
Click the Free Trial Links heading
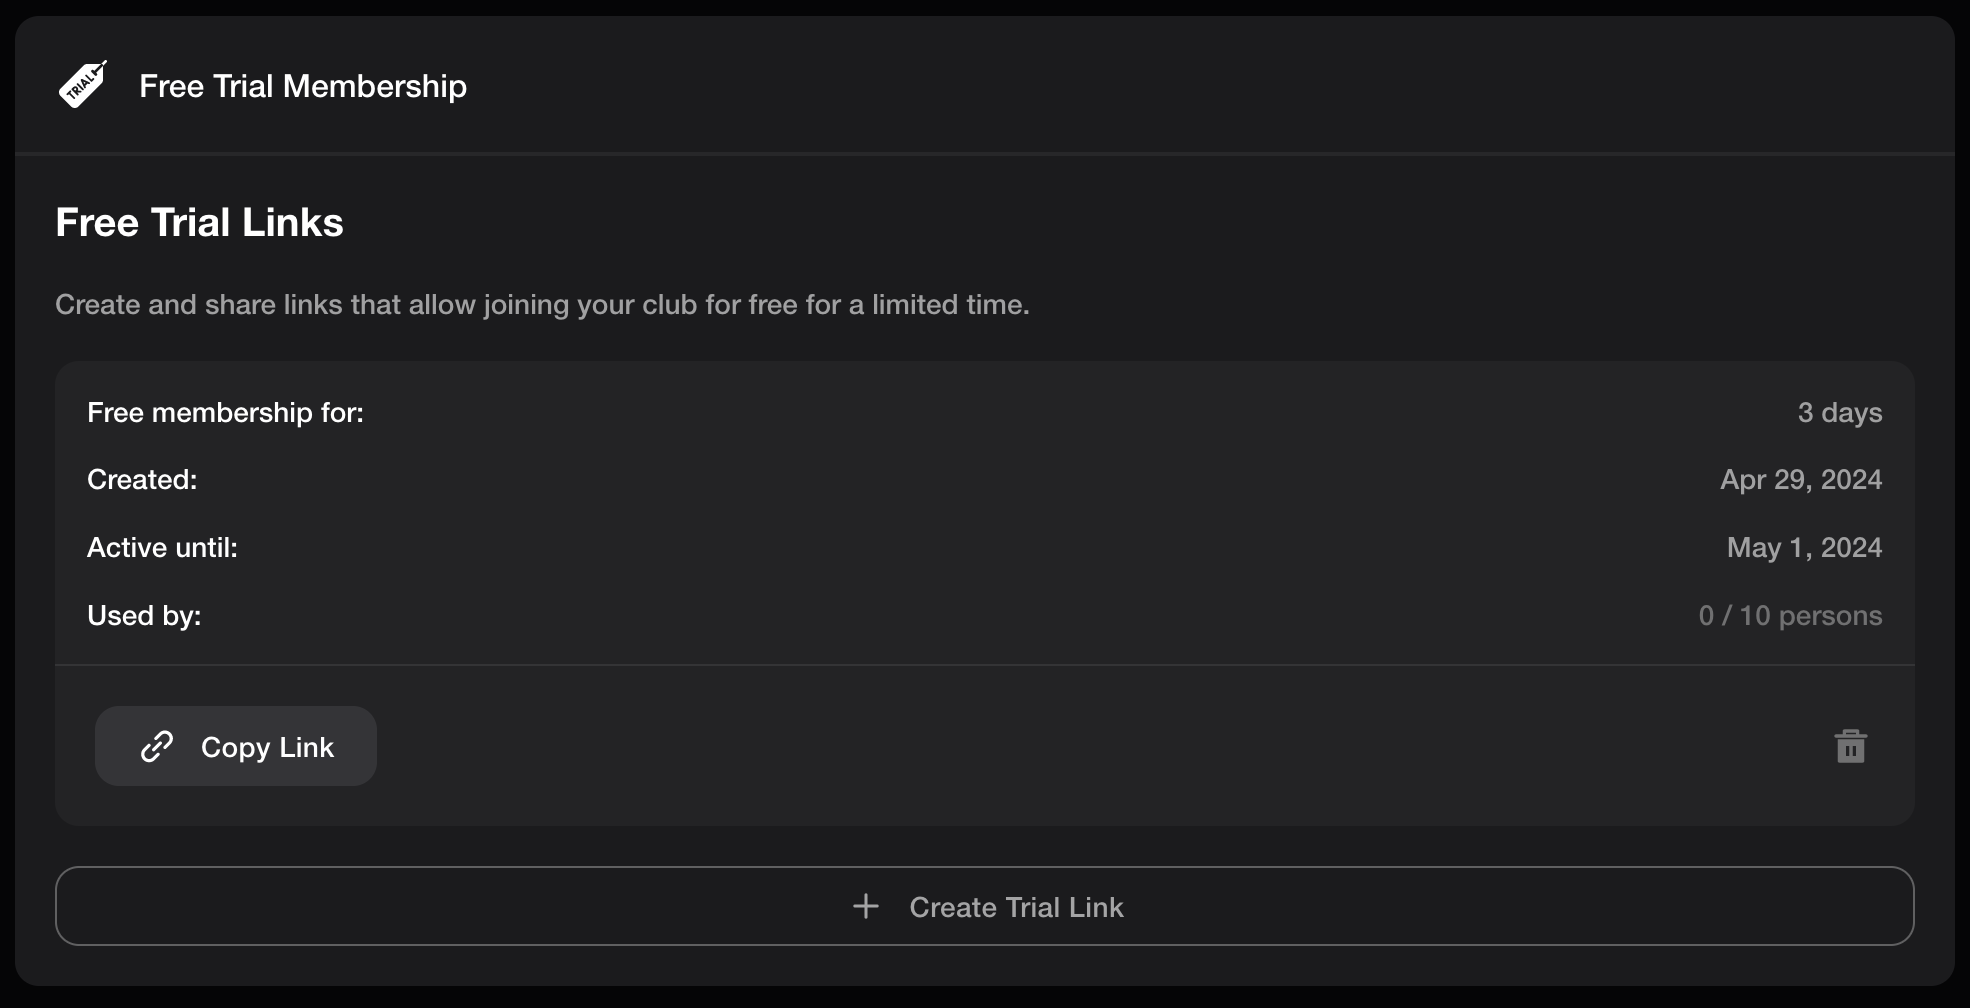tap(200, 222)
